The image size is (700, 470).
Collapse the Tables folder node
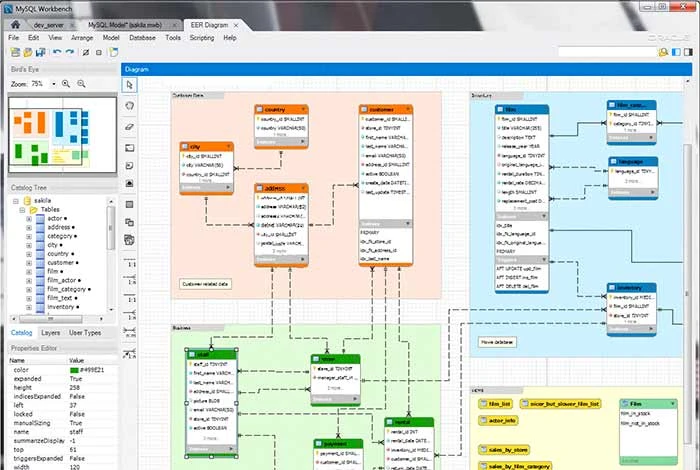22,210
